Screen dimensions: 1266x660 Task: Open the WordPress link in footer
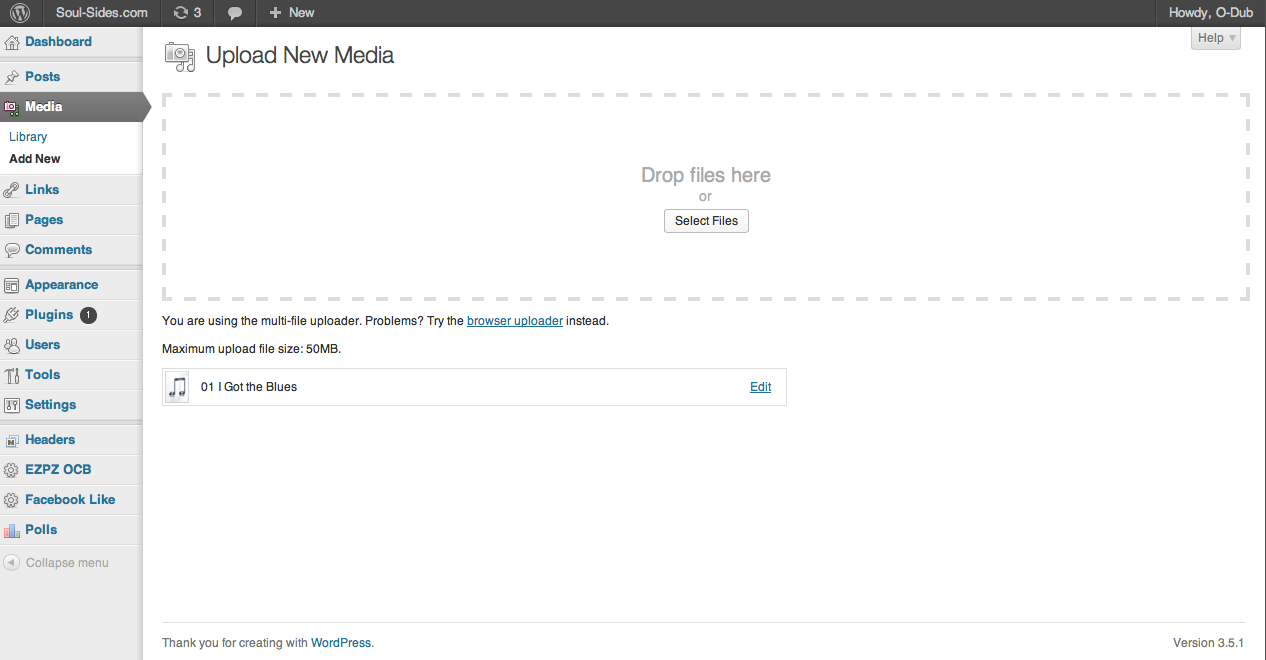340,643
